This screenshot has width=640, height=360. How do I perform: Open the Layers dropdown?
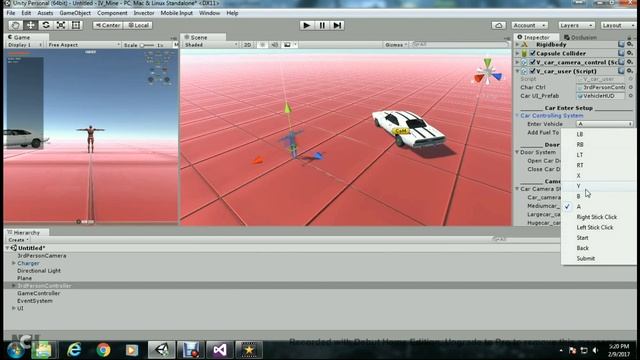[x=576, y=25]
